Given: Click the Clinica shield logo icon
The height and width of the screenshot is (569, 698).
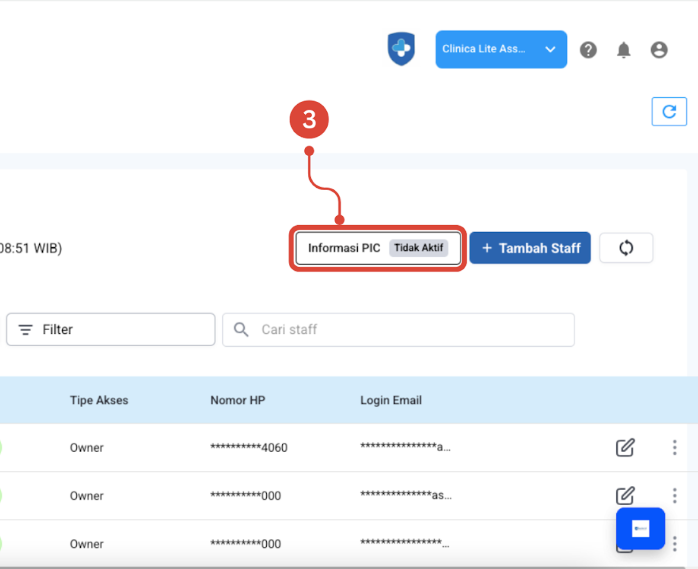Looking at the screenshot, I should click(x=401, y=49).
